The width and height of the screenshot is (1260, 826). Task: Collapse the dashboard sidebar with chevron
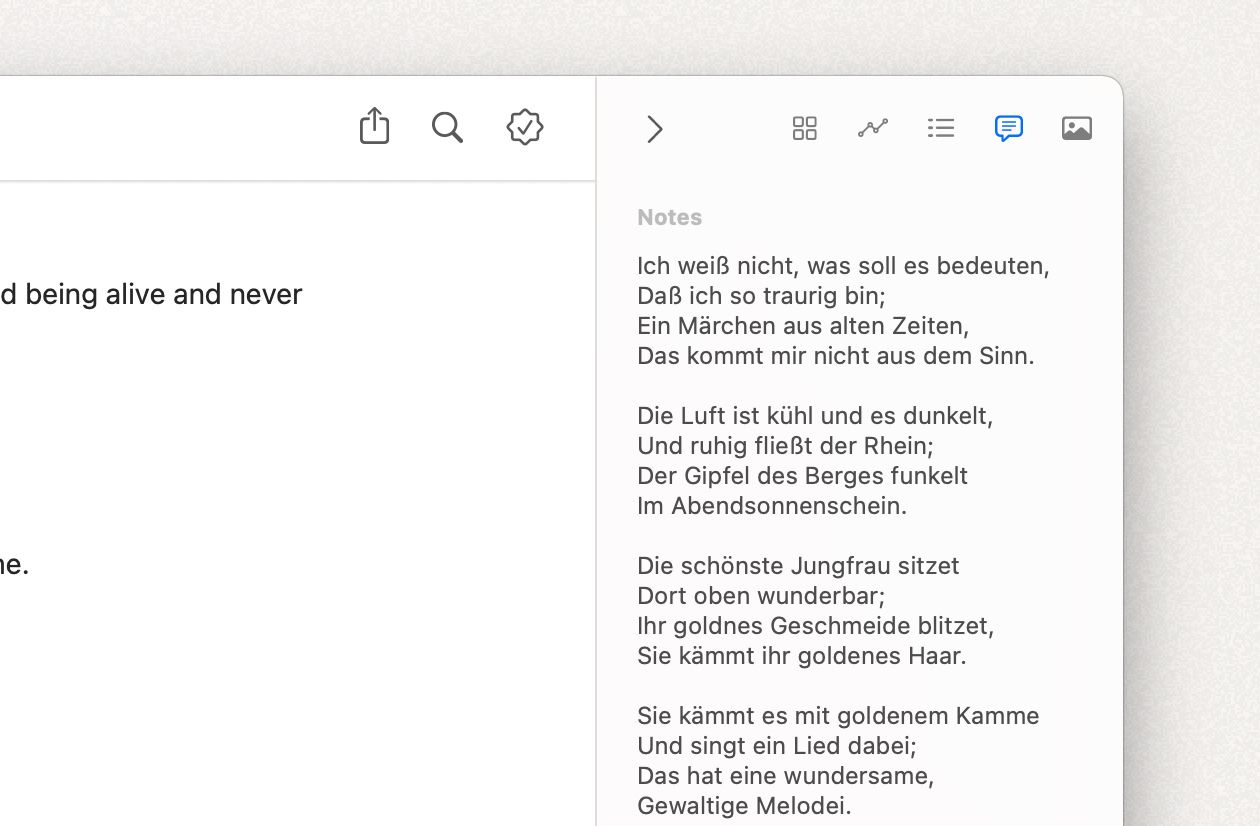click(x=655, y=129)
